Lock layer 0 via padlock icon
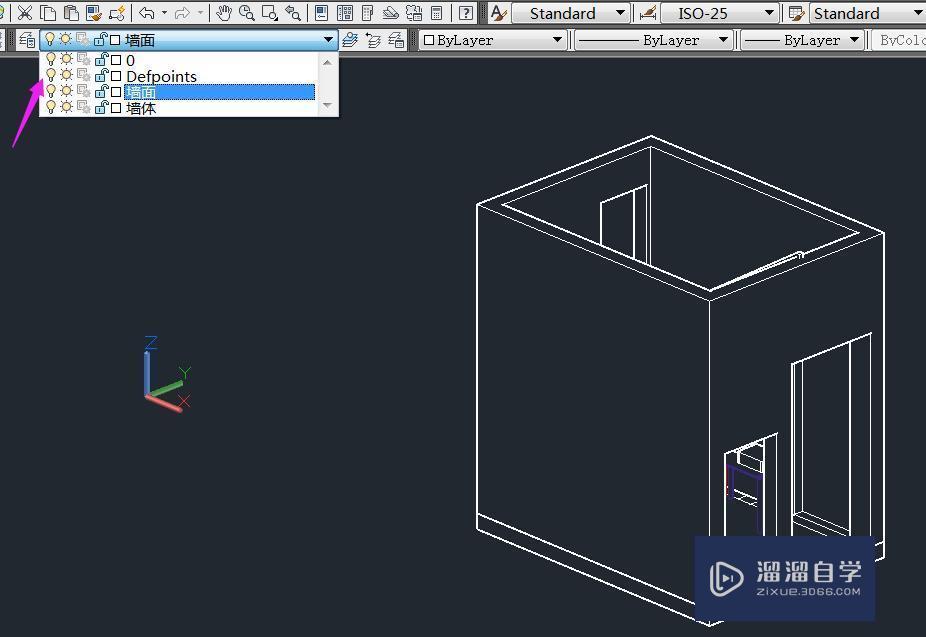926x637 pixels. tap(101, 59)
